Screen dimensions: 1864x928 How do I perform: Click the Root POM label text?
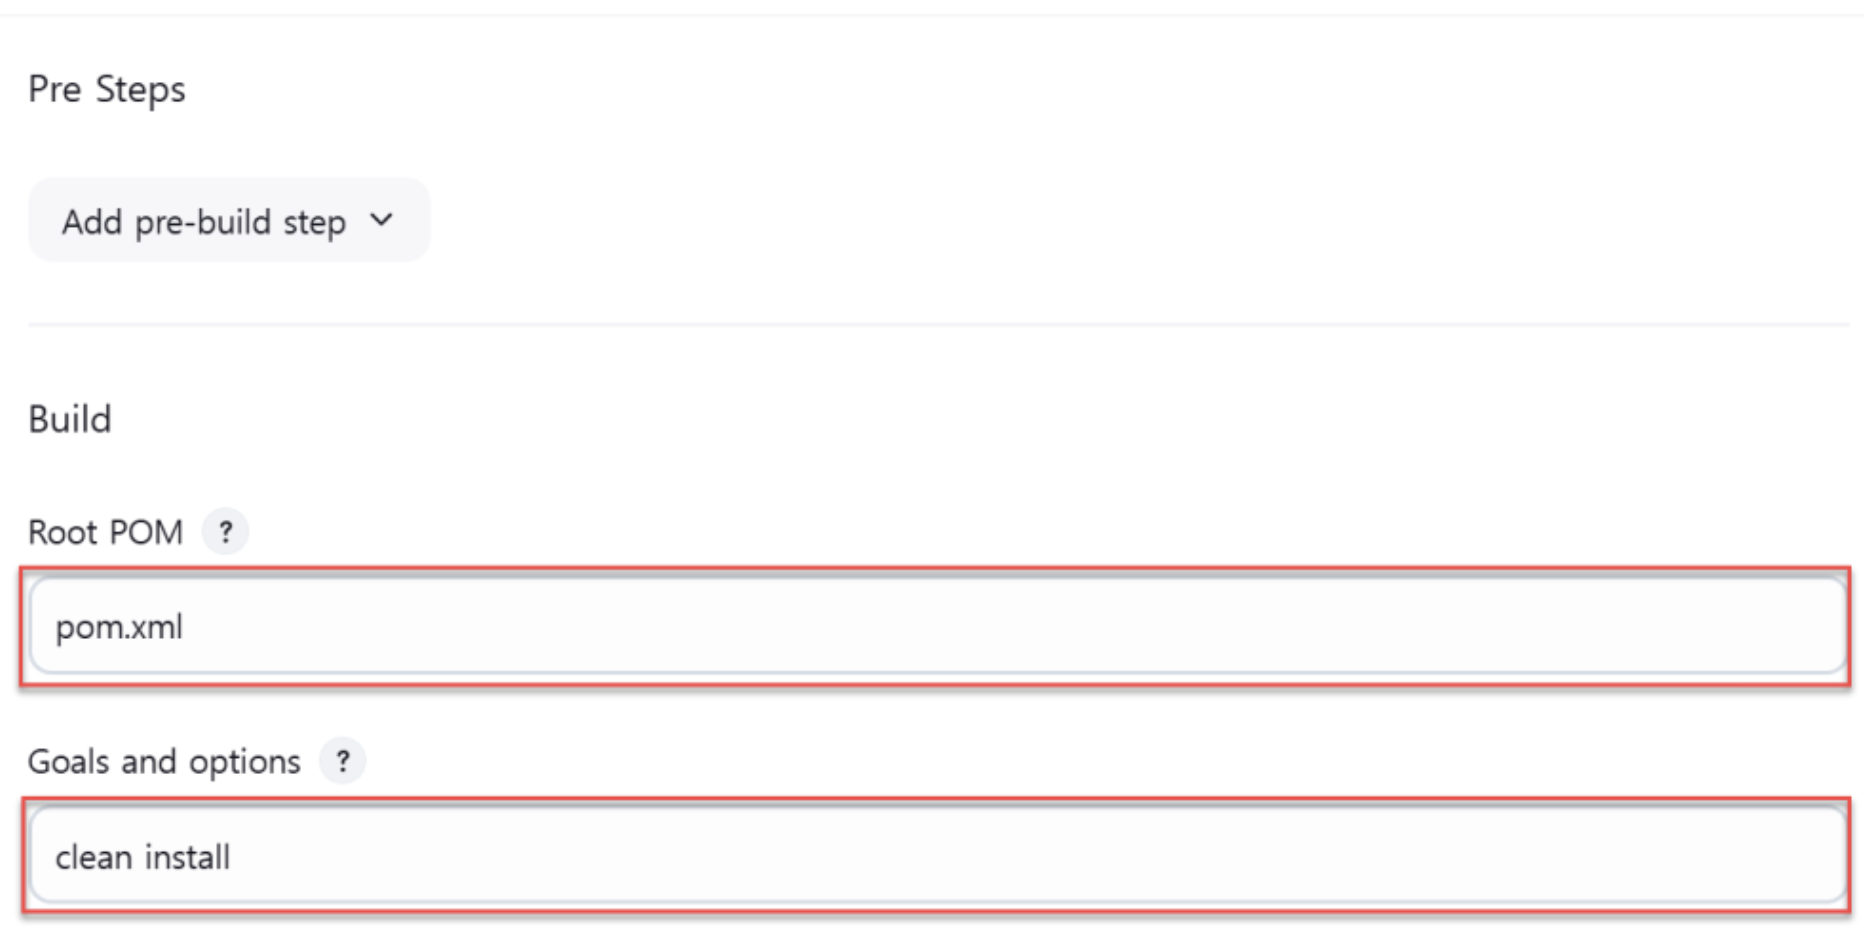(x=105, y=533)
